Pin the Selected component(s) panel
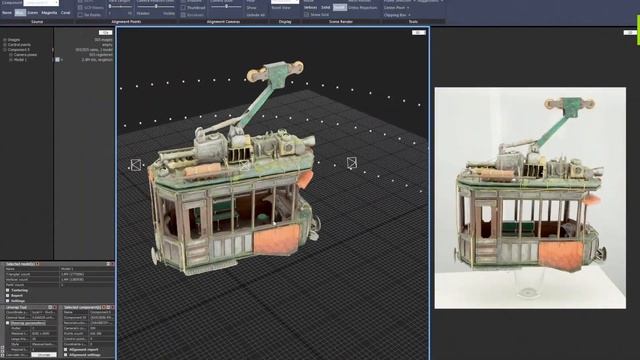The image size is (640, 360). [108, 307]
